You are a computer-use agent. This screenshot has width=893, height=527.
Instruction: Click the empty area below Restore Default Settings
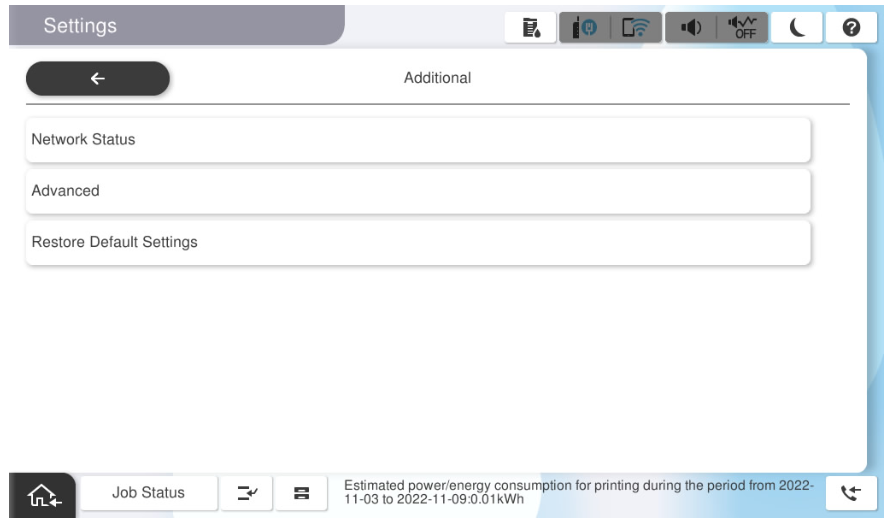click(417, 360)
